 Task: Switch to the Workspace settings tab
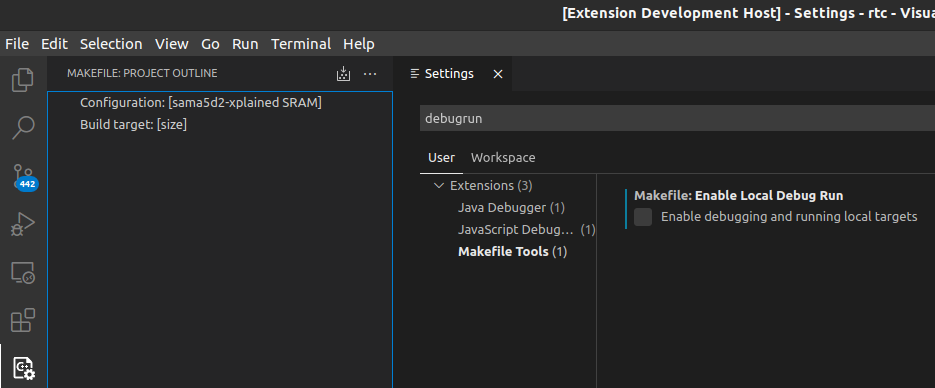(503, 158)
